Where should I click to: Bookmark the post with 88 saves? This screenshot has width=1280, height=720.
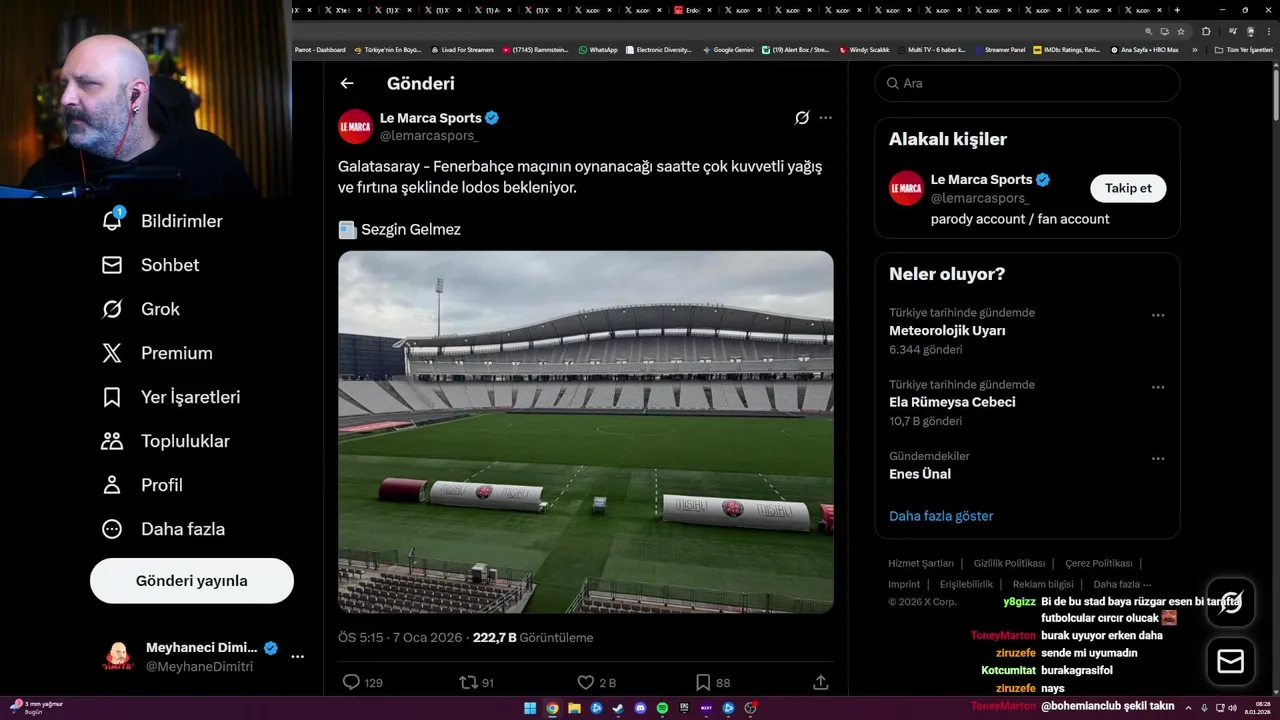click(x=703, y=682)
